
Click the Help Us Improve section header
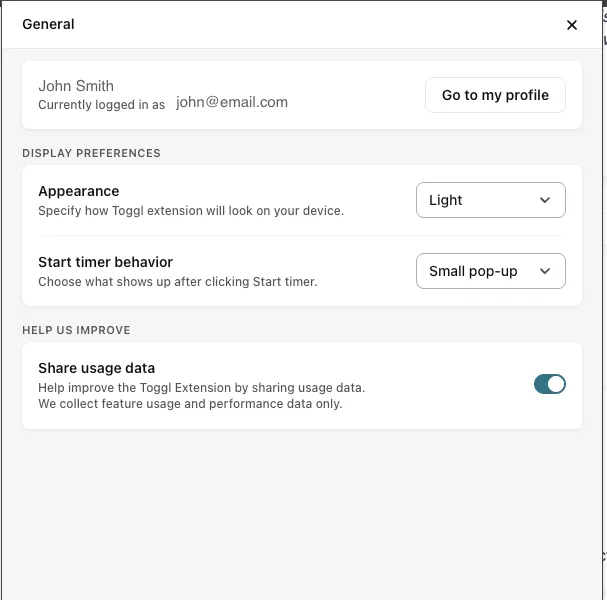(76, 330)
